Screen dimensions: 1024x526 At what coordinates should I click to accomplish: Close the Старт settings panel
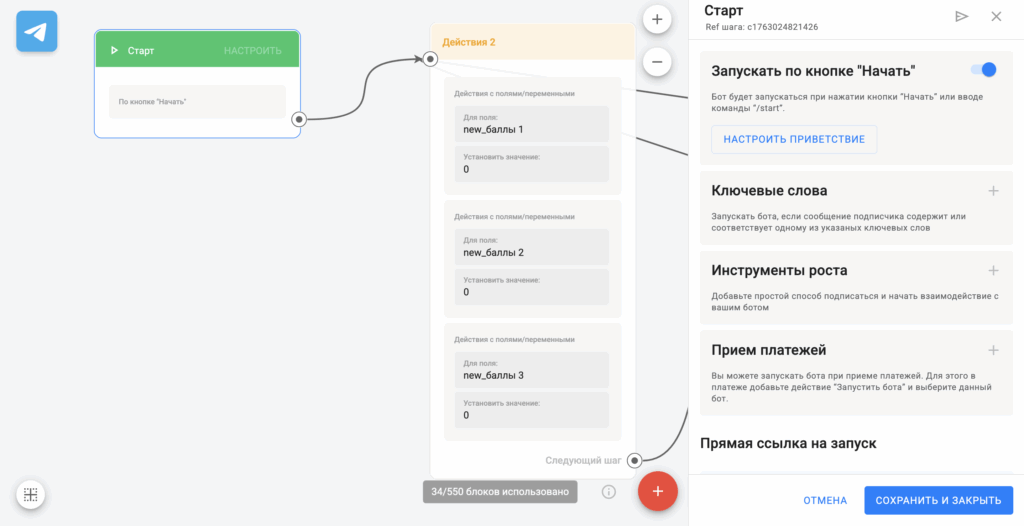pyautogui.click(x=996, y=16)
